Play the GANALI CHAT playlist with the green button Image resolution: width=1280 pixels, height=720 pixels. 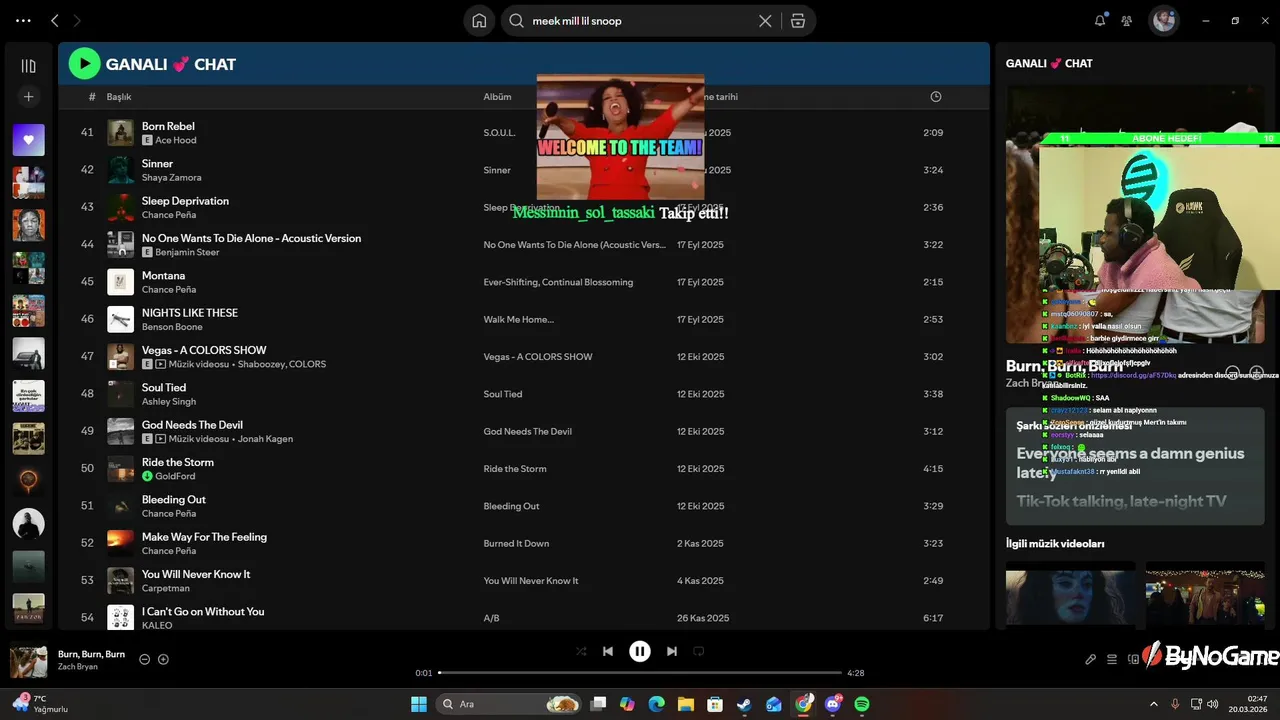click(x=84, y=64)
